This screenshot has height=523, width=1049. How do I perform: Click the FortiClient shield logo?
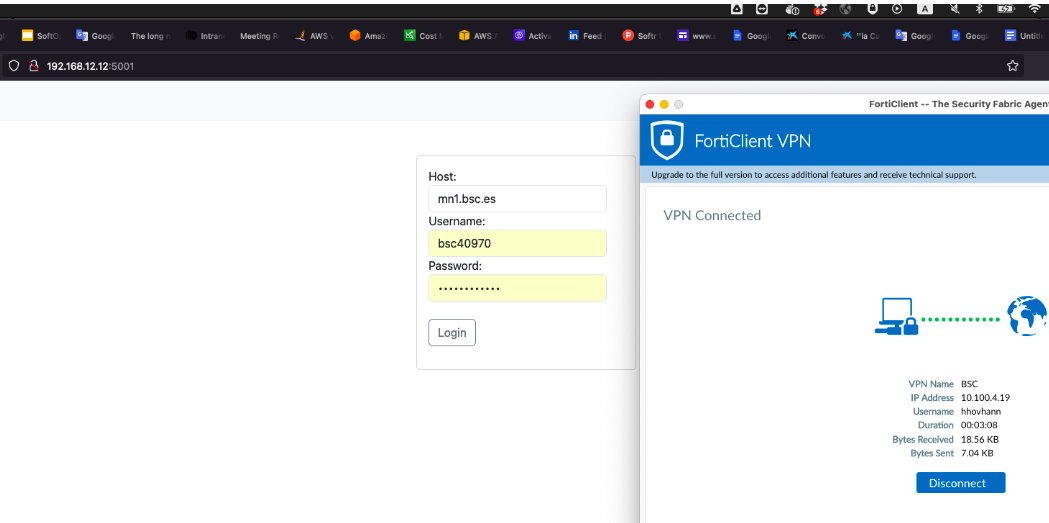click(667, 141)
